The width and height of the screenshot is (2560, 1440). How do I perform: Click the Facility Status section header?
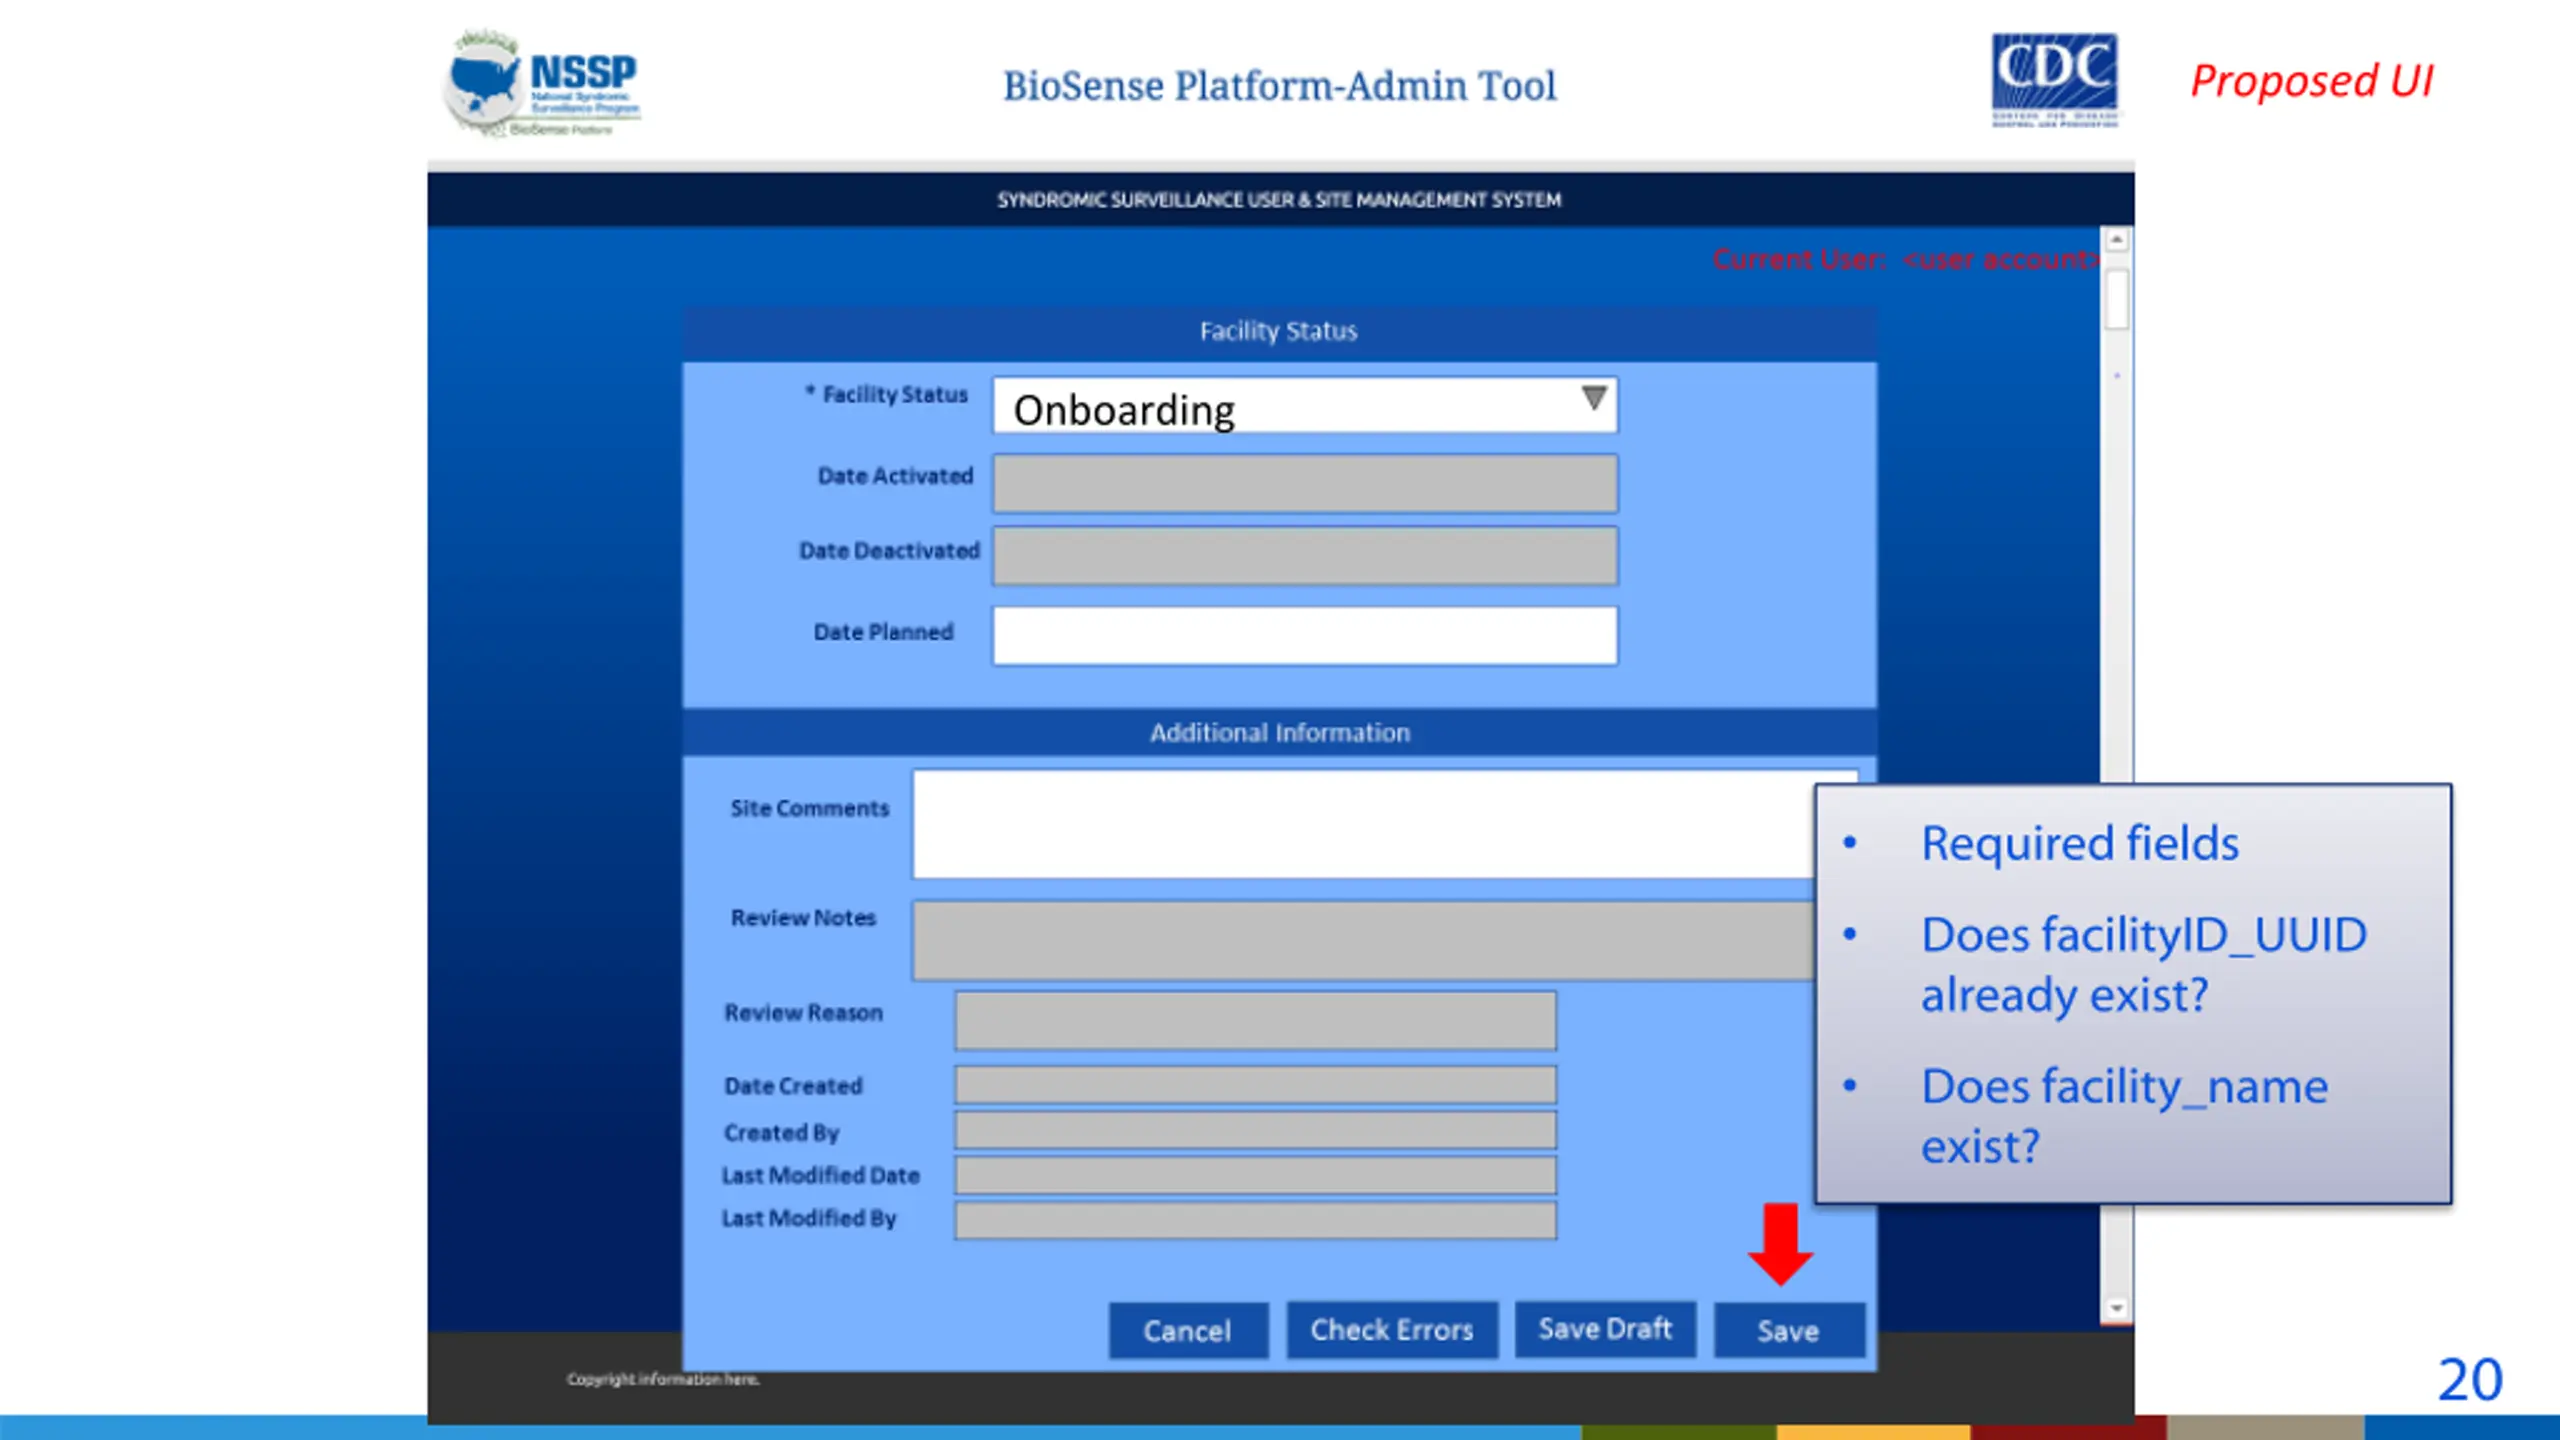[x=1279, y=331]
